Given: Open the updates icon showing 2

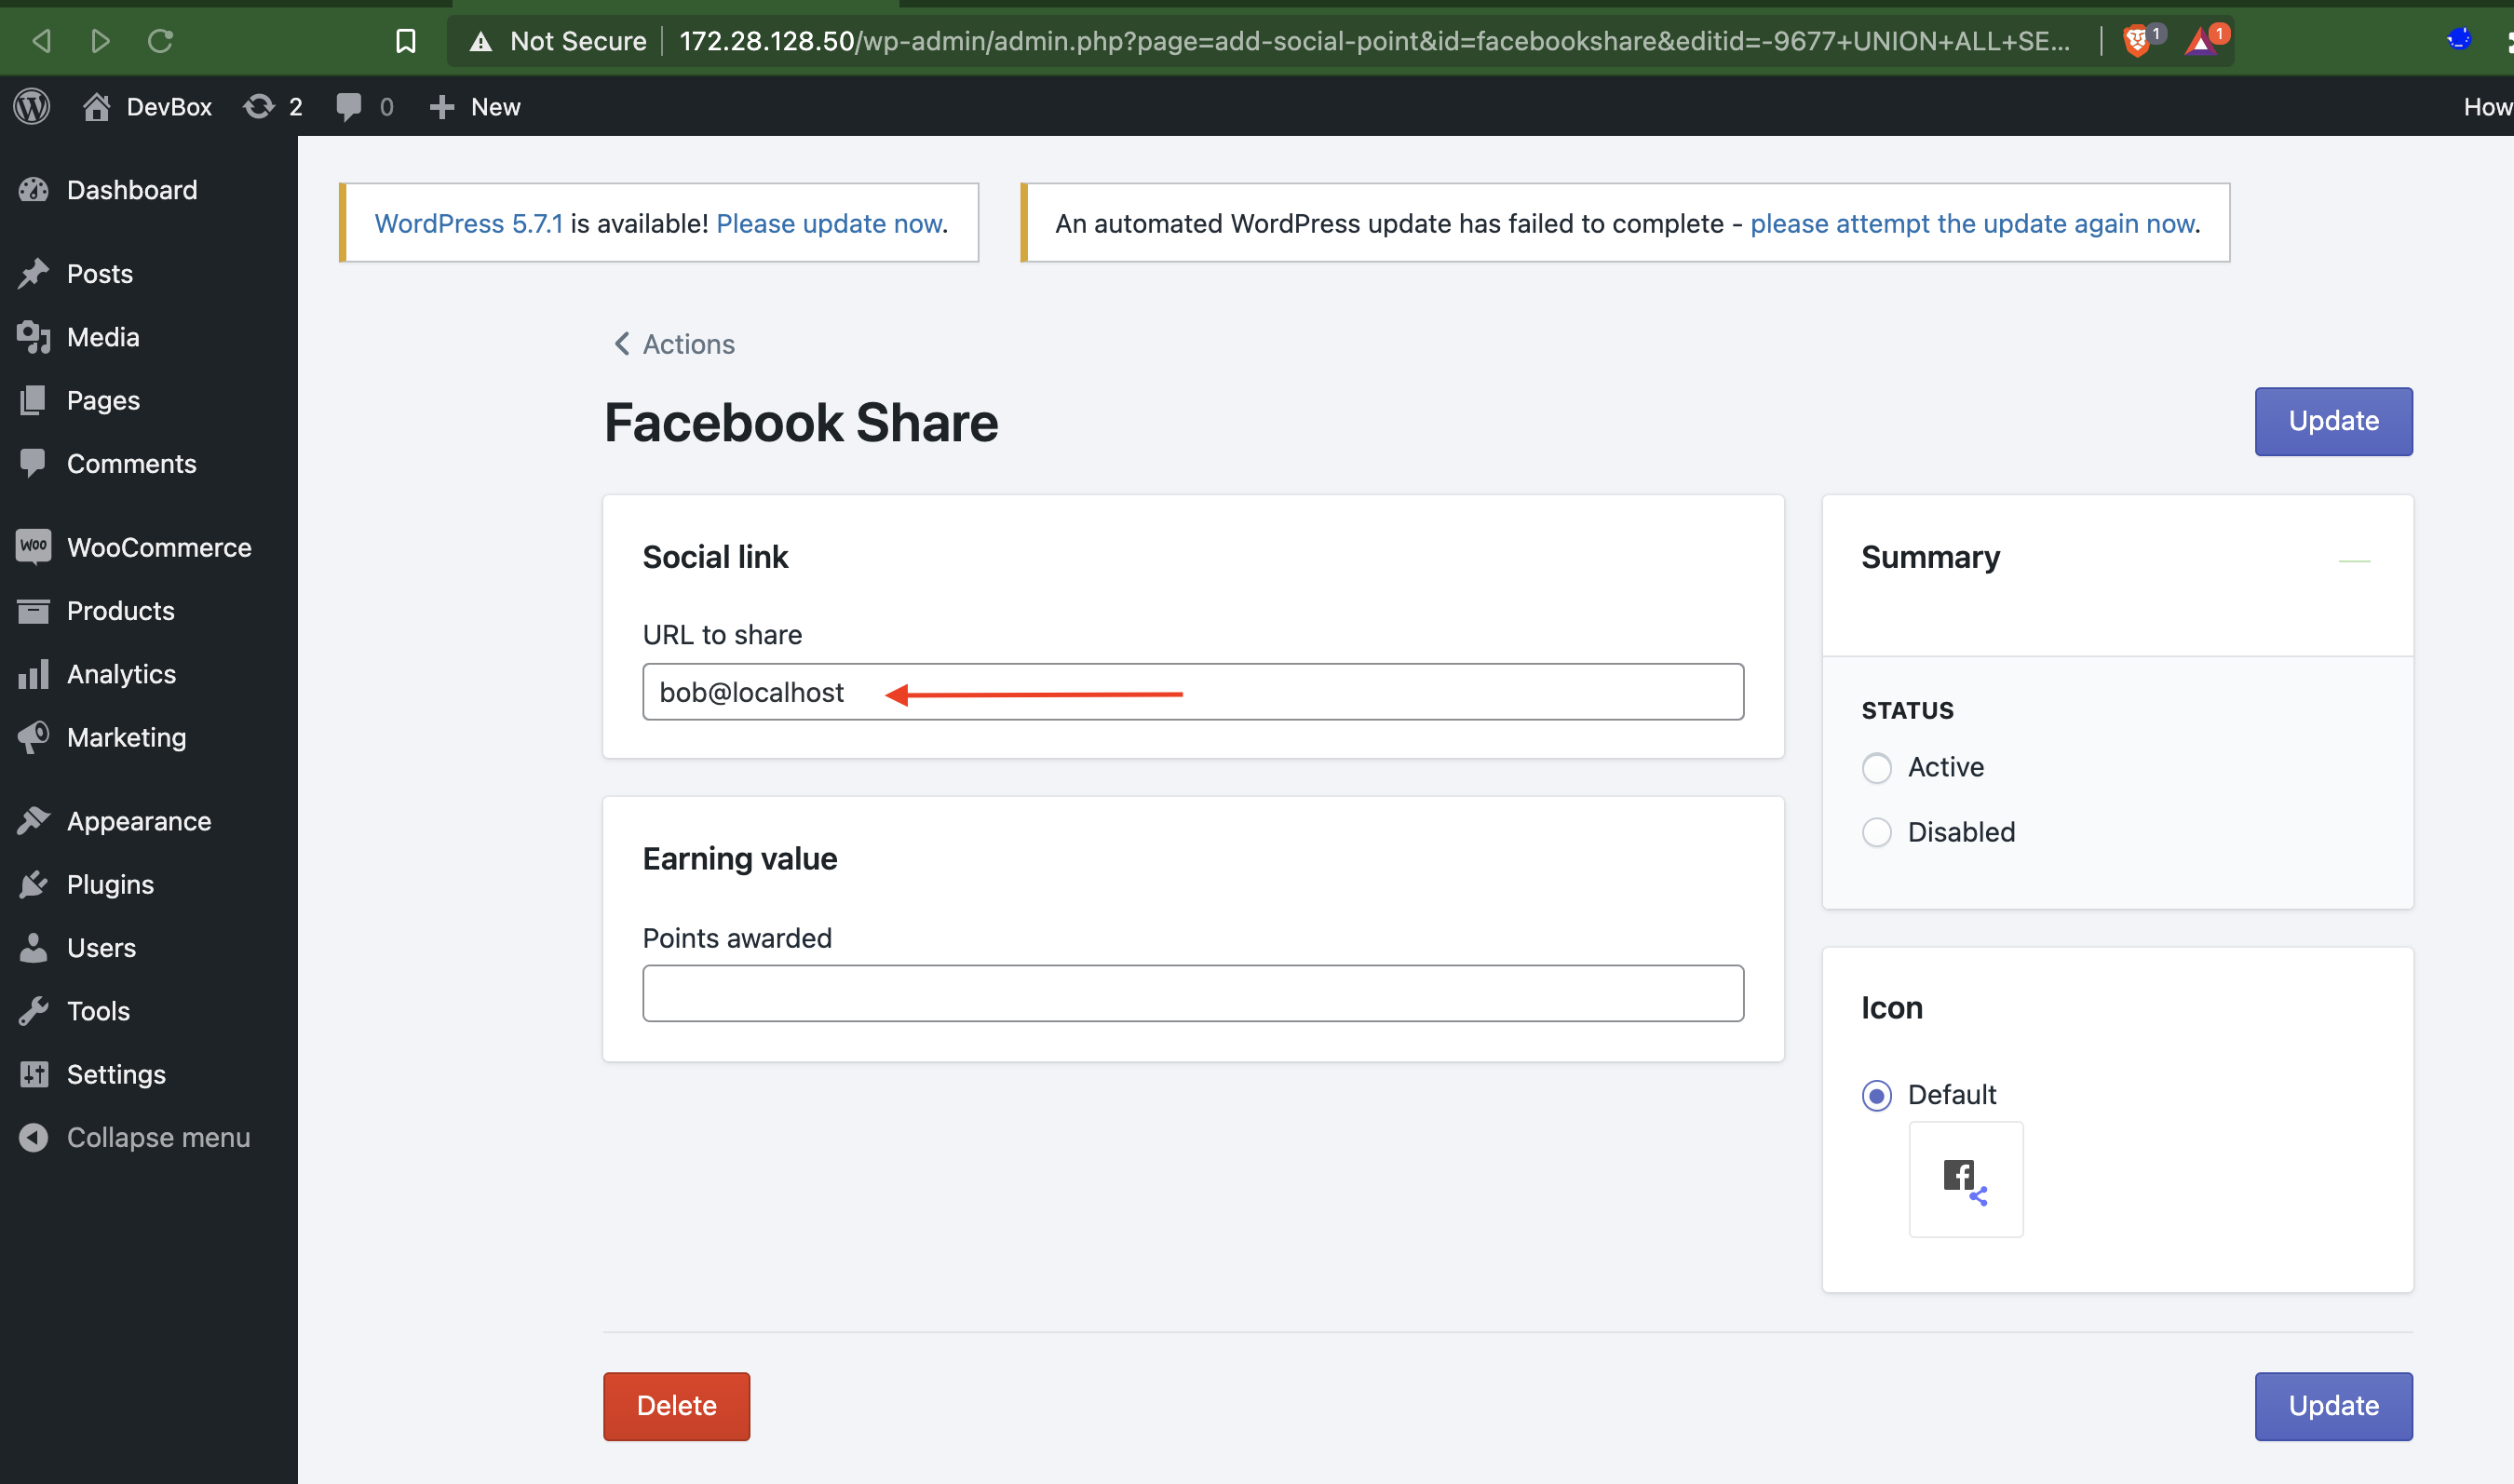Looking at the screenshot, I should pos(273,106).
